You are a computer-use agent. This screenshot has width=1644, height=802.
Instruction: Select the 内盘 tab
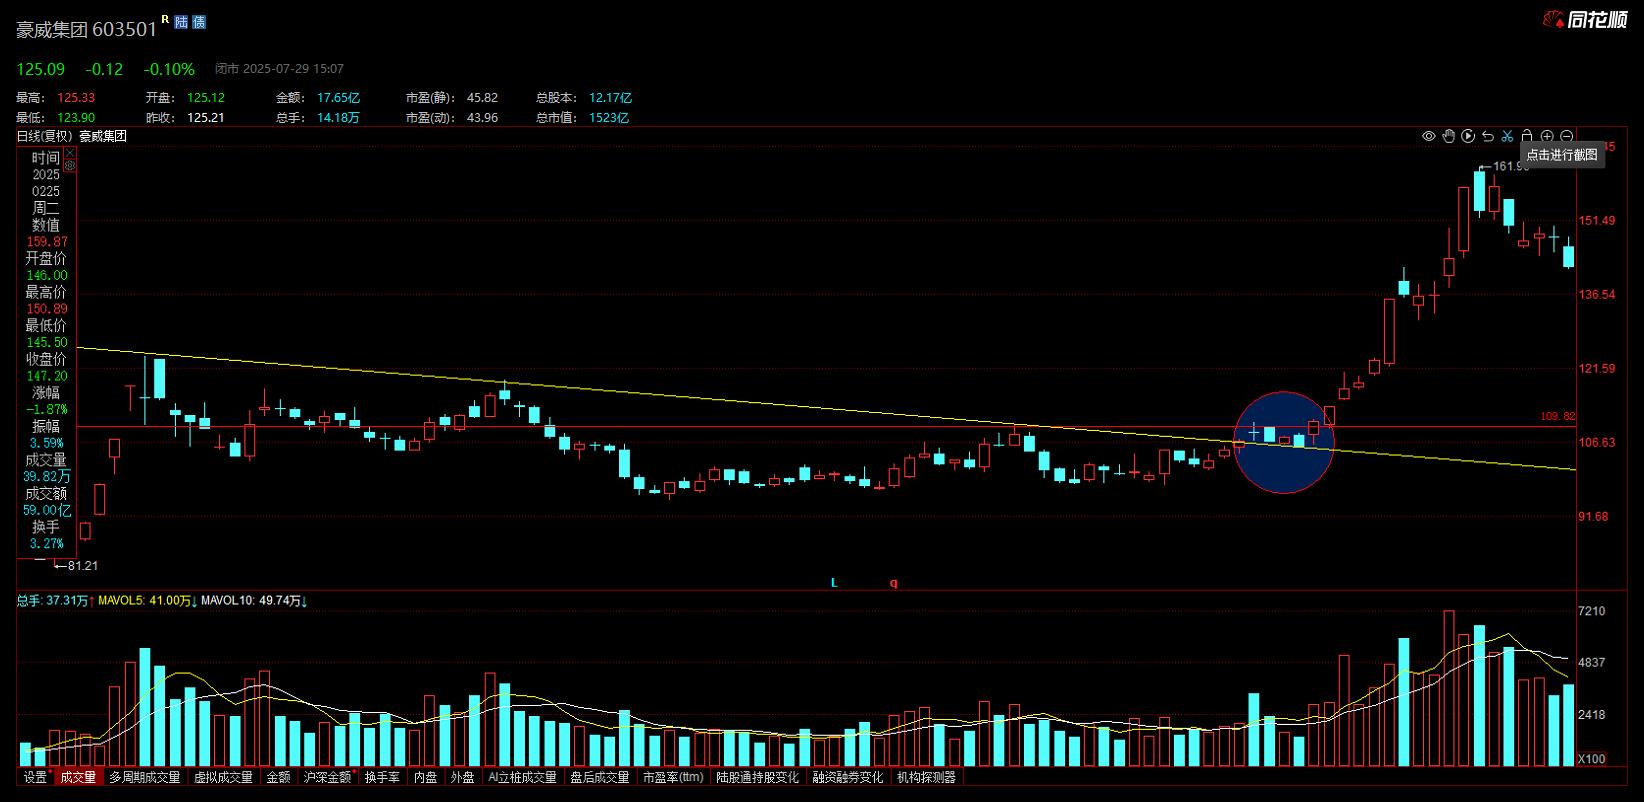(x=426, y=777)
